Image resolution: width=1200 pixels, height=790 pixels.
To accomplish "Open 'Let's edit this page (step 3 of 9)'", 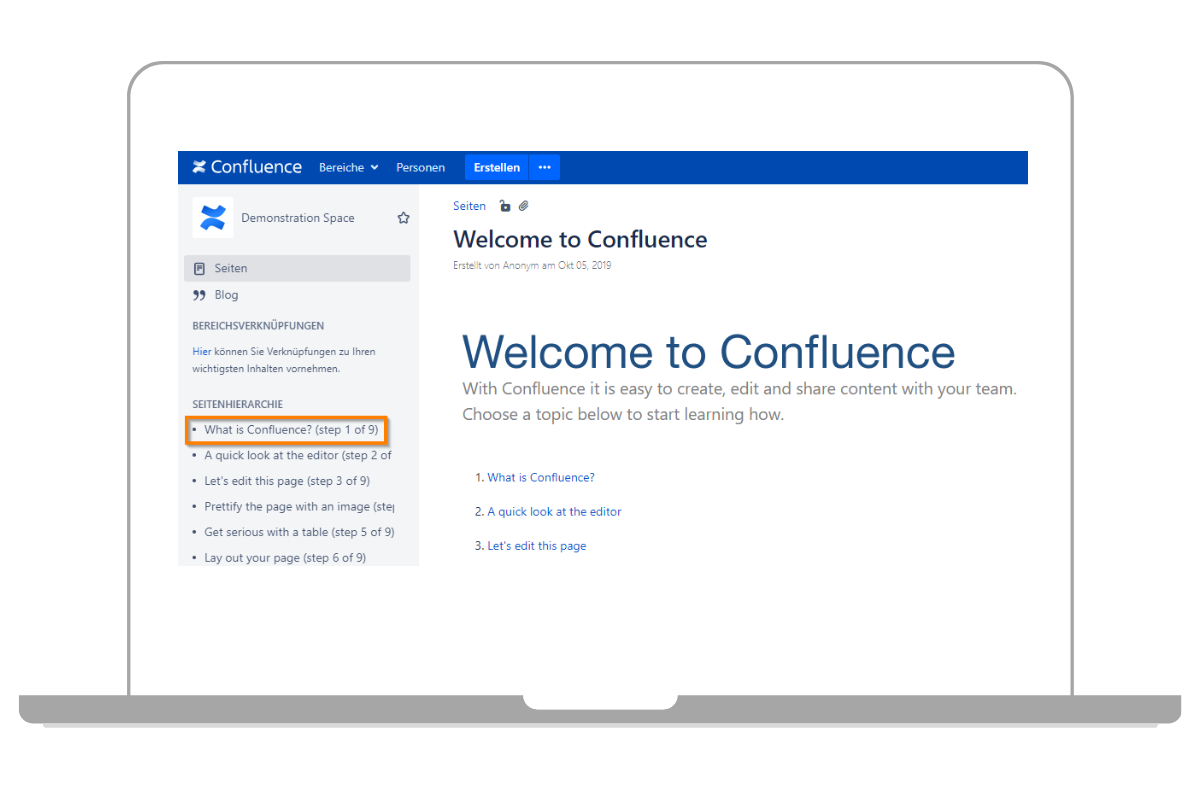I will 287,481.
